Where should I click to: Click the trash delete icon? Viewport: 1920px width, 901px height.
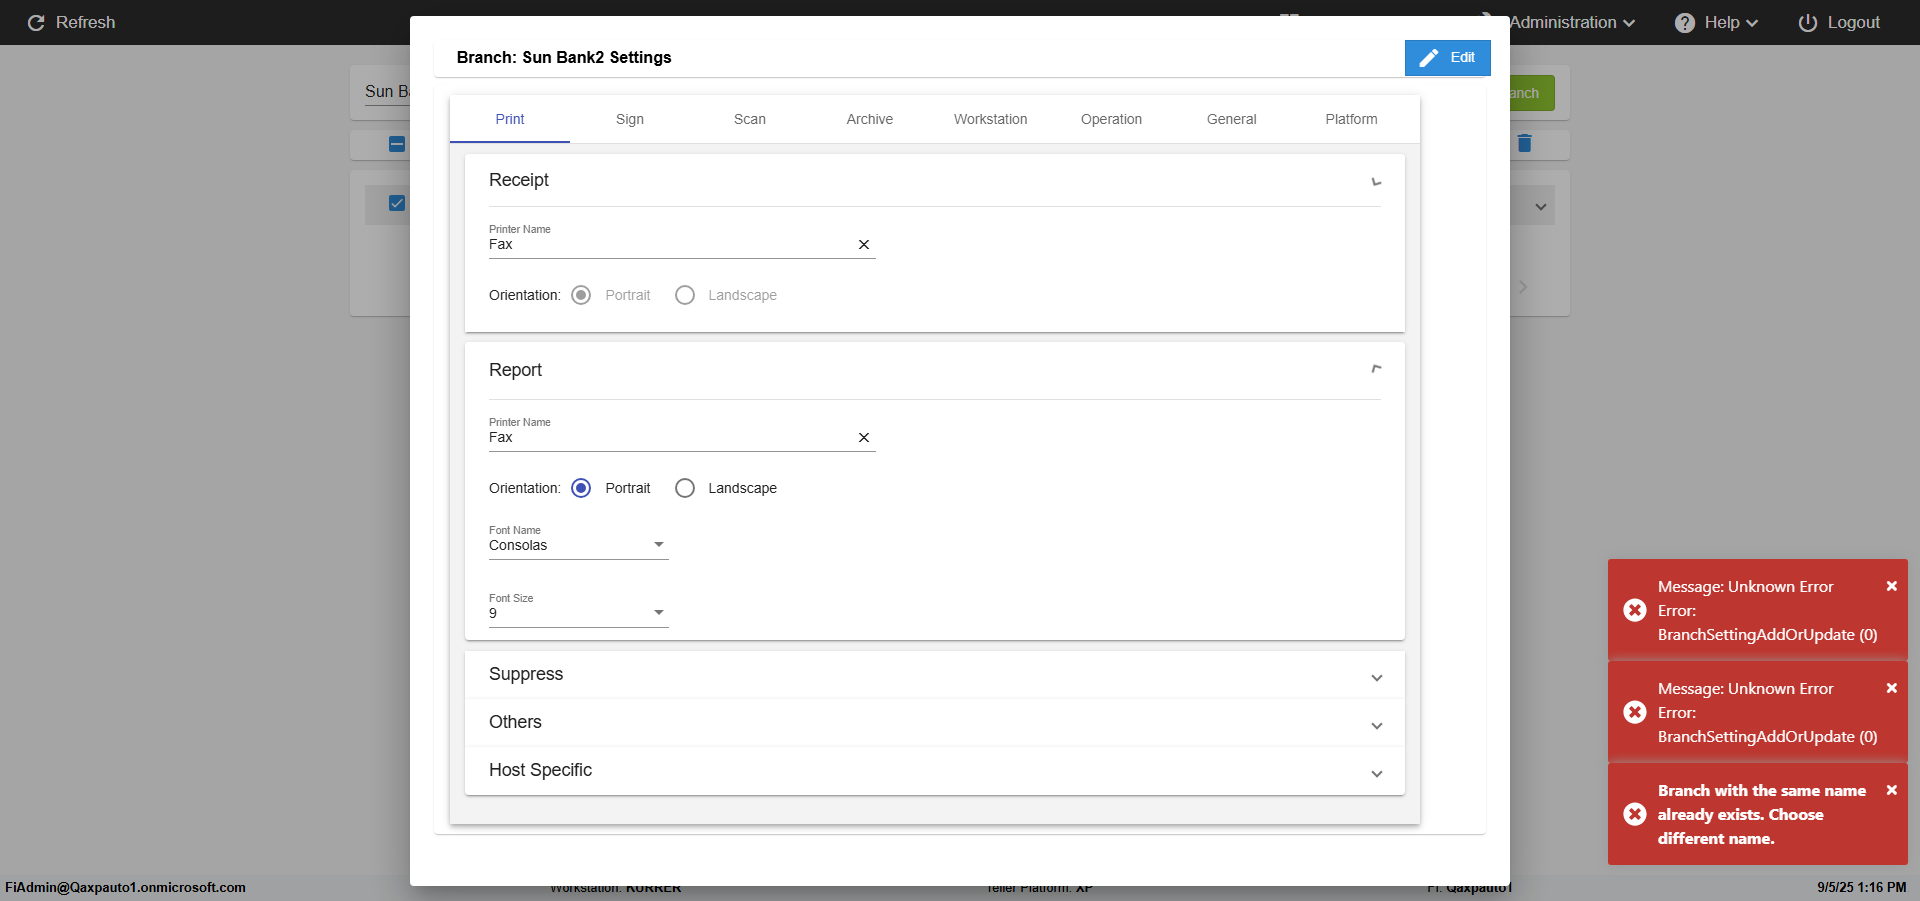[1525, 144]
